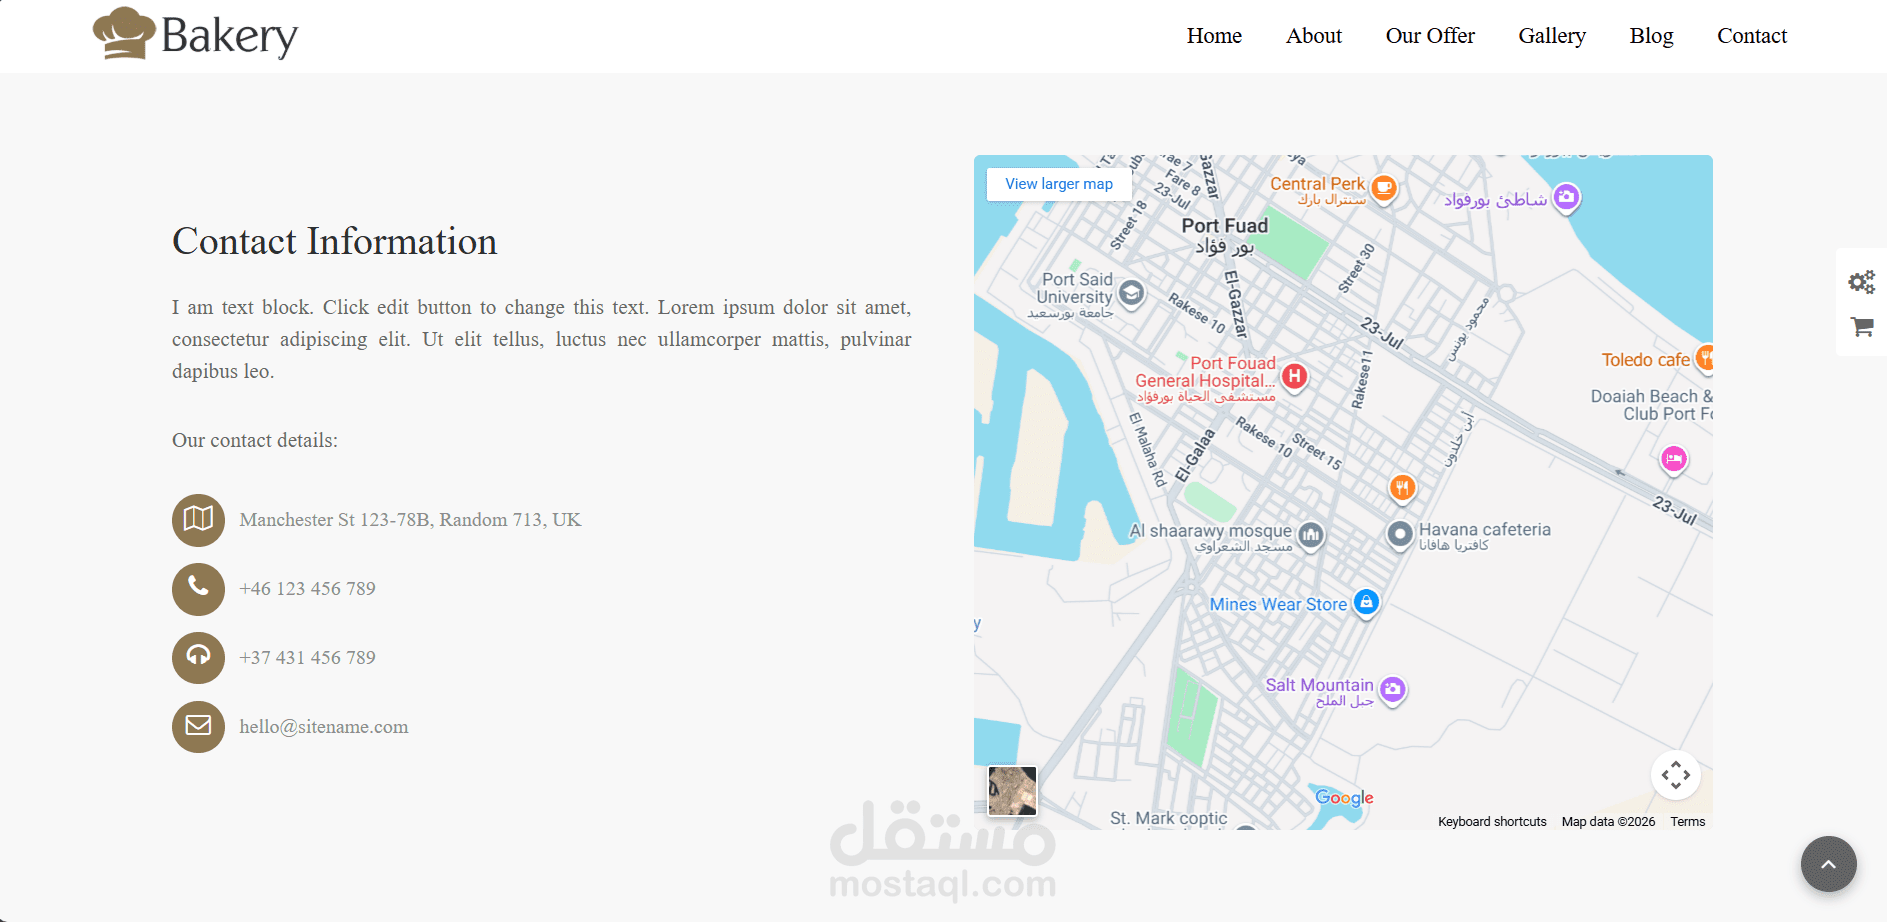
Task: Click the map camera pan controls button
Action: [1676, 775]
